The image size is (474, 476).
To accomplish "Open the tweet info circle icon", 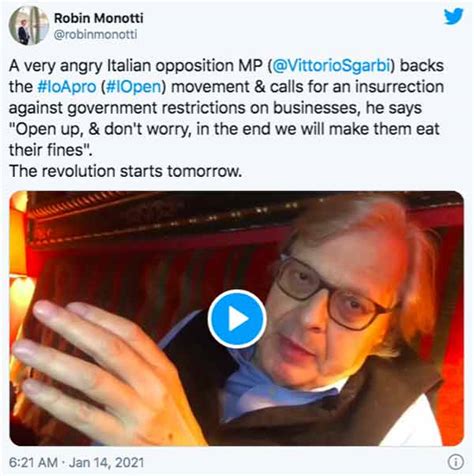I will [x=455, y=462].
